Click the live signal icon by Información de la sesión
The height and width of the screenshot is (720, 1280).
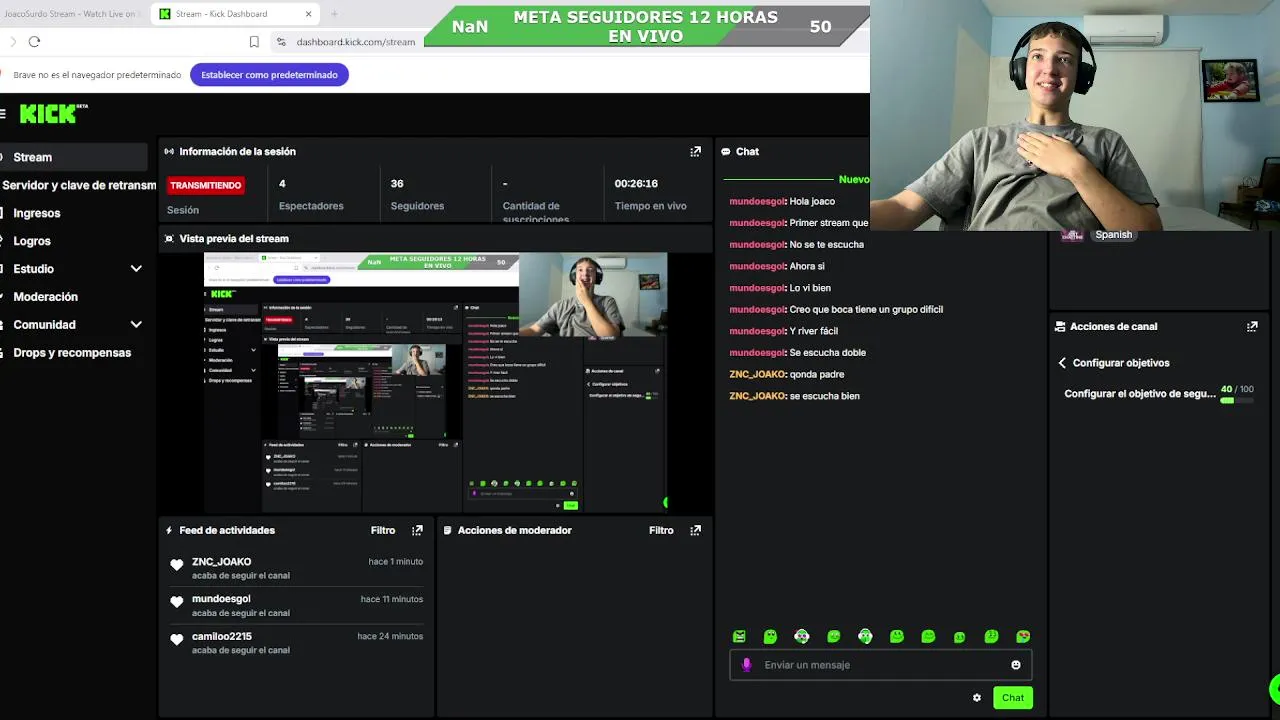coord(169,152)
